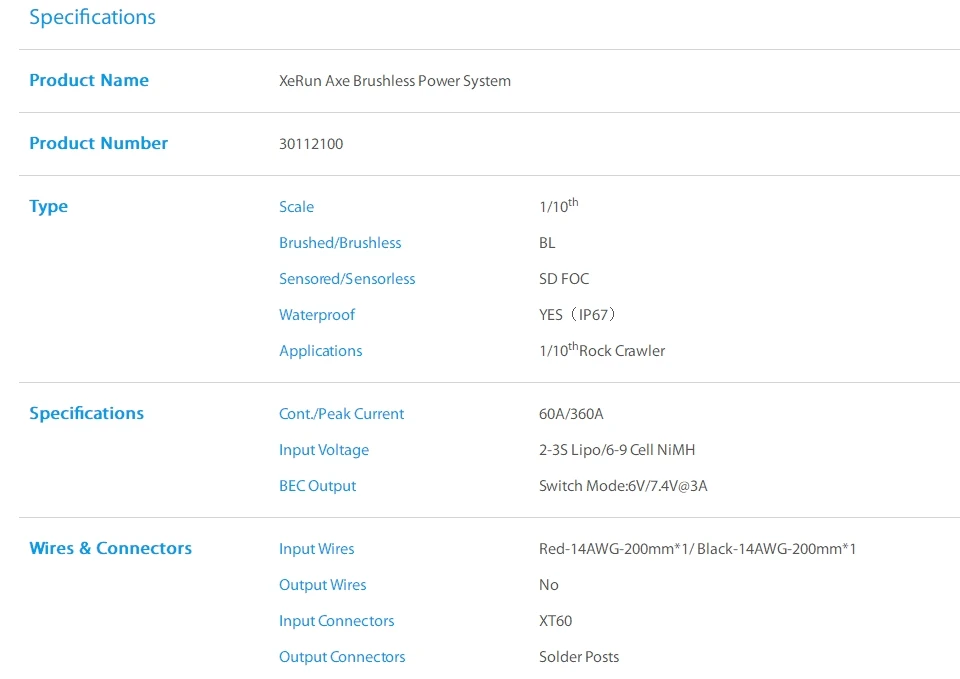Select the 'Type' section label
Image resolution: width=960 pixels, height=679 pixels.
[x=48, y=207]
